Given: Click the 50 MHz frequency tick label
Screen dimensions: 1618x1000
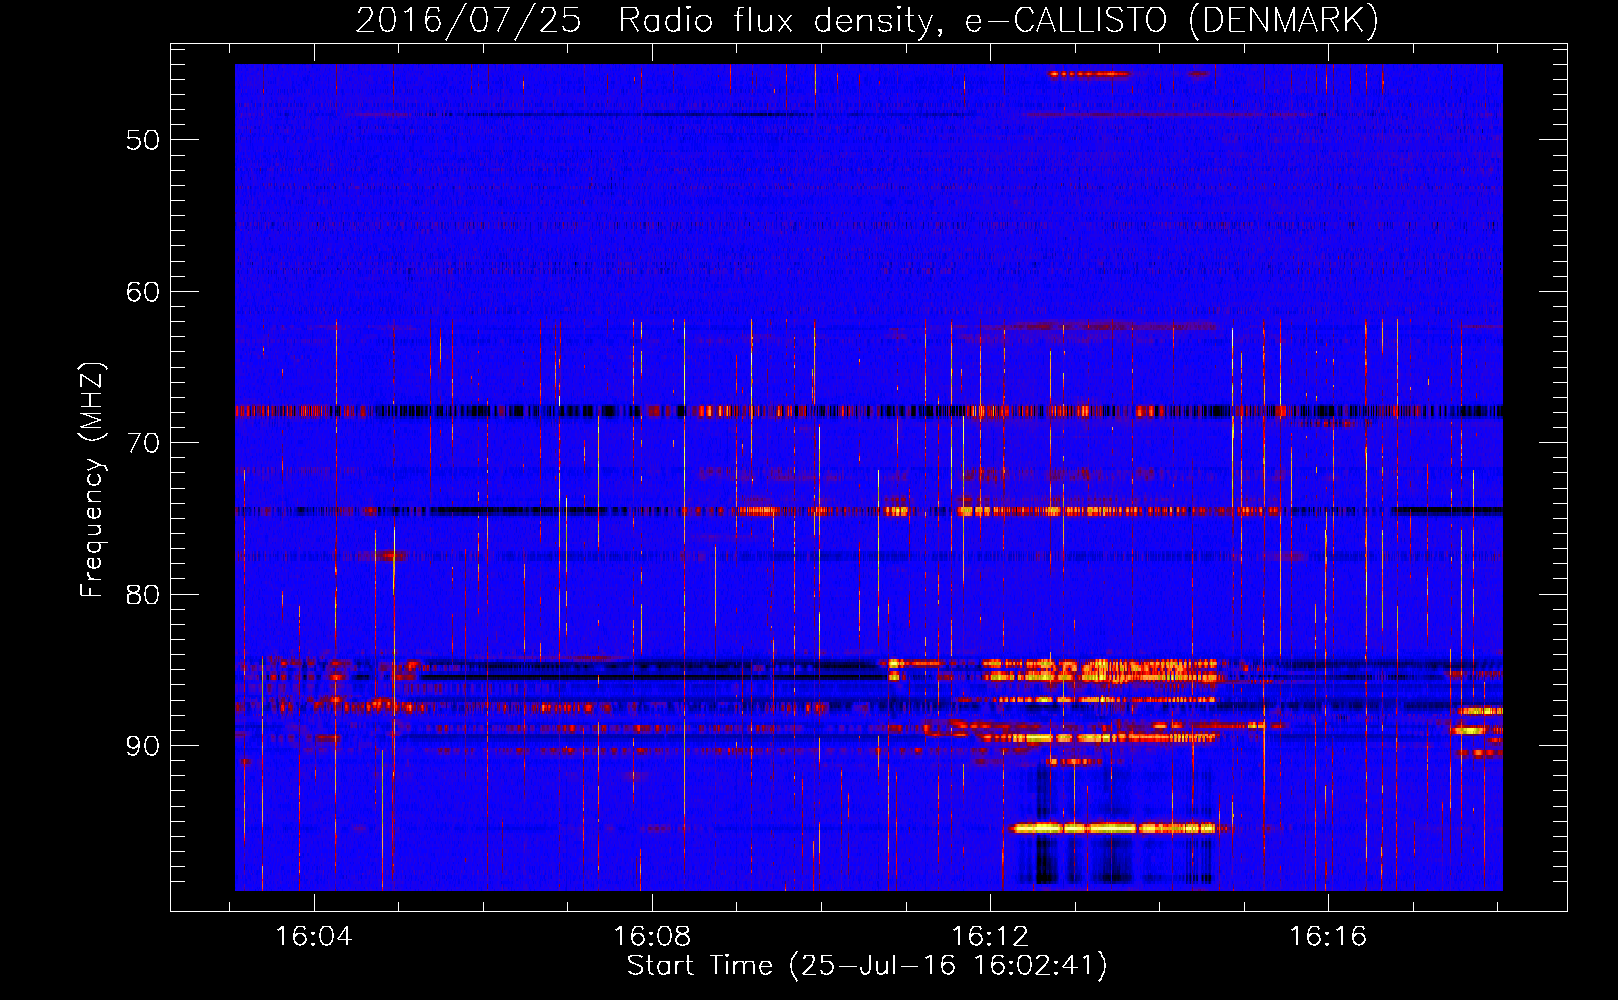Looking at the screenshot, I should 143,140.
